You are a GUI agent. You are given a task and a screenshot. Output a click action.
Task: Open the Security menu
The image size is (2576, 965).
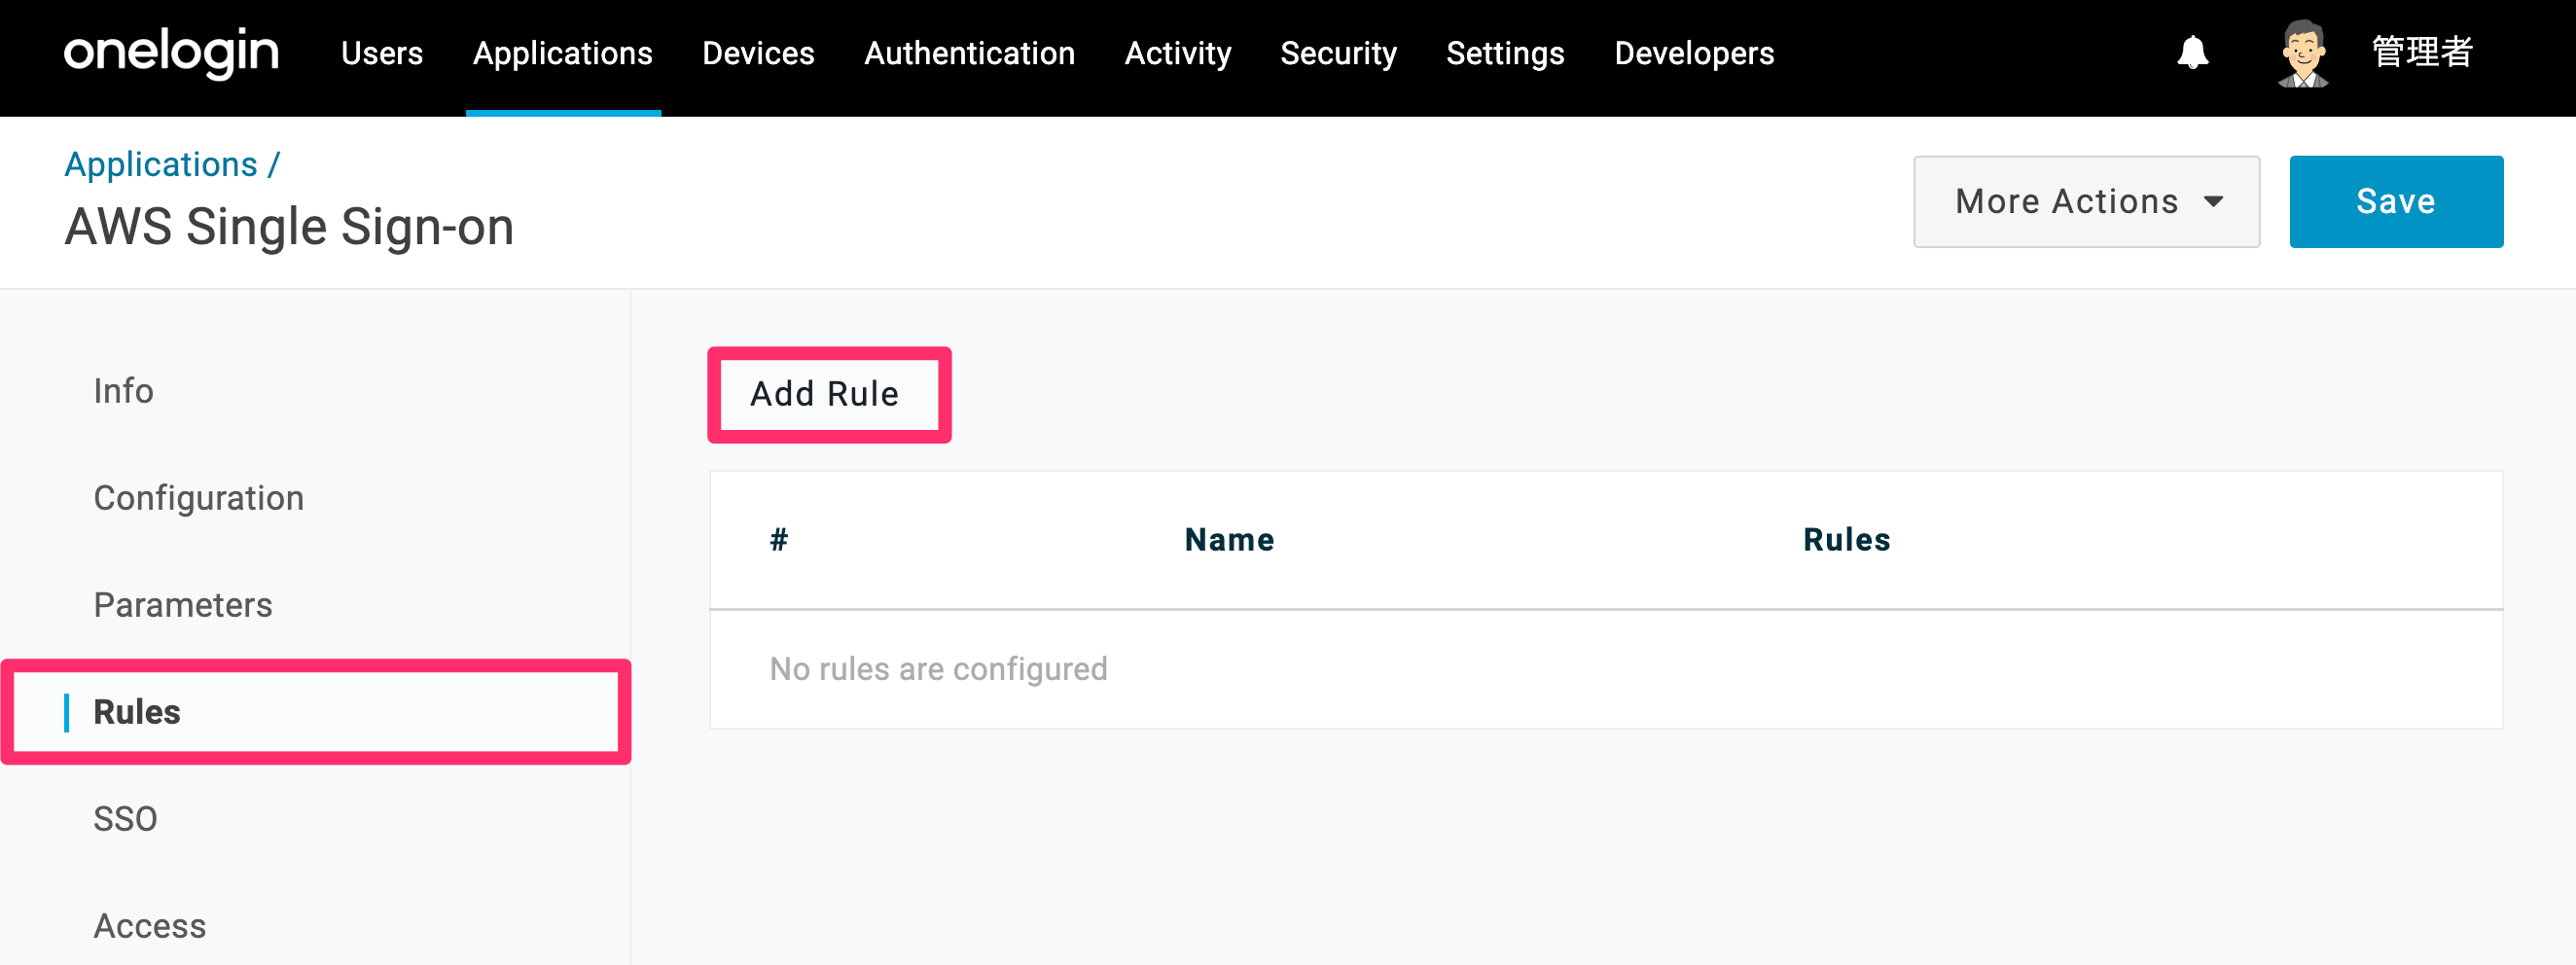(1338, 53)
